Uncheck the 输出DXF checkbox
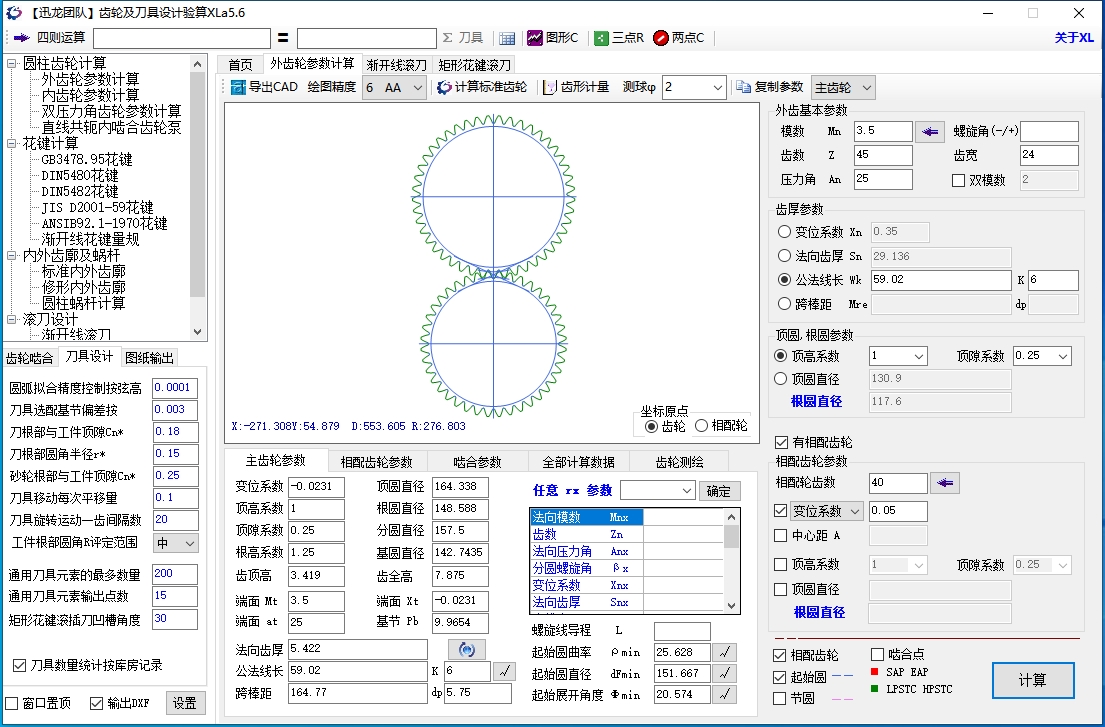The height and width of the screenshot is (727, 1105). point(97,703)
